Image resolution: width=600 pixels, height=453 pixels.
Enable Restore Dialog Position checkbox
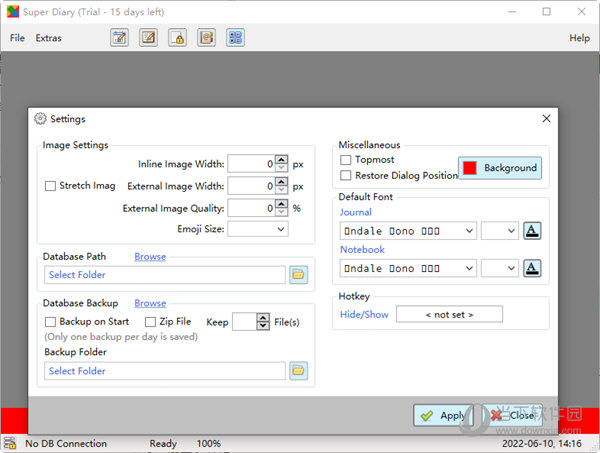point(346,176)
